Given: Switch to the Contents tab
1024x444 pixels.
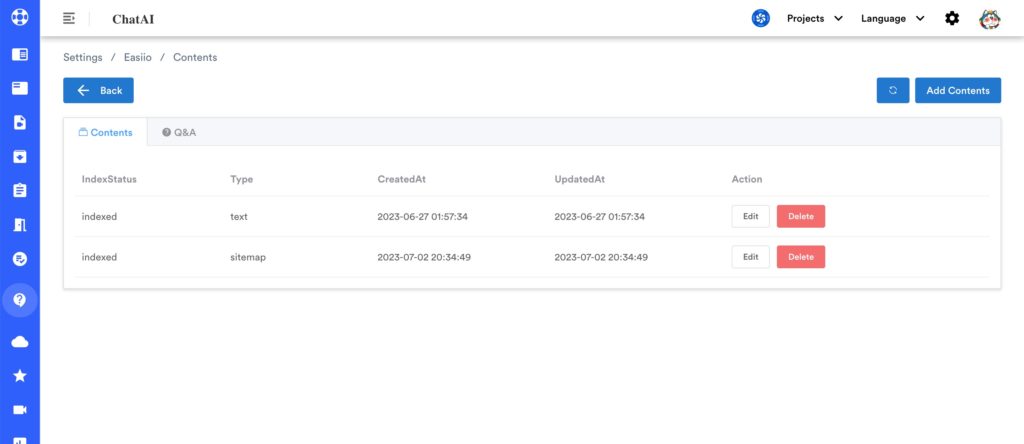Looking at the screenshot, I should pos(105,132).
